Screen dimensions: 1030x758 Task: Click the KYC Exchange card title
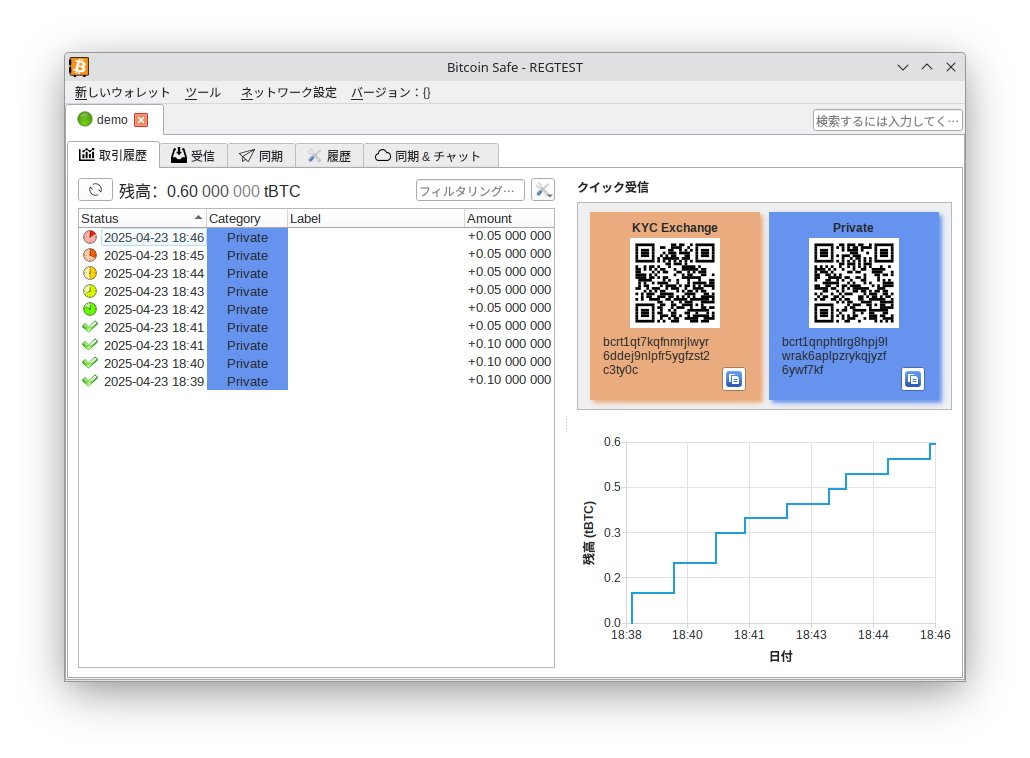point(675,227)
